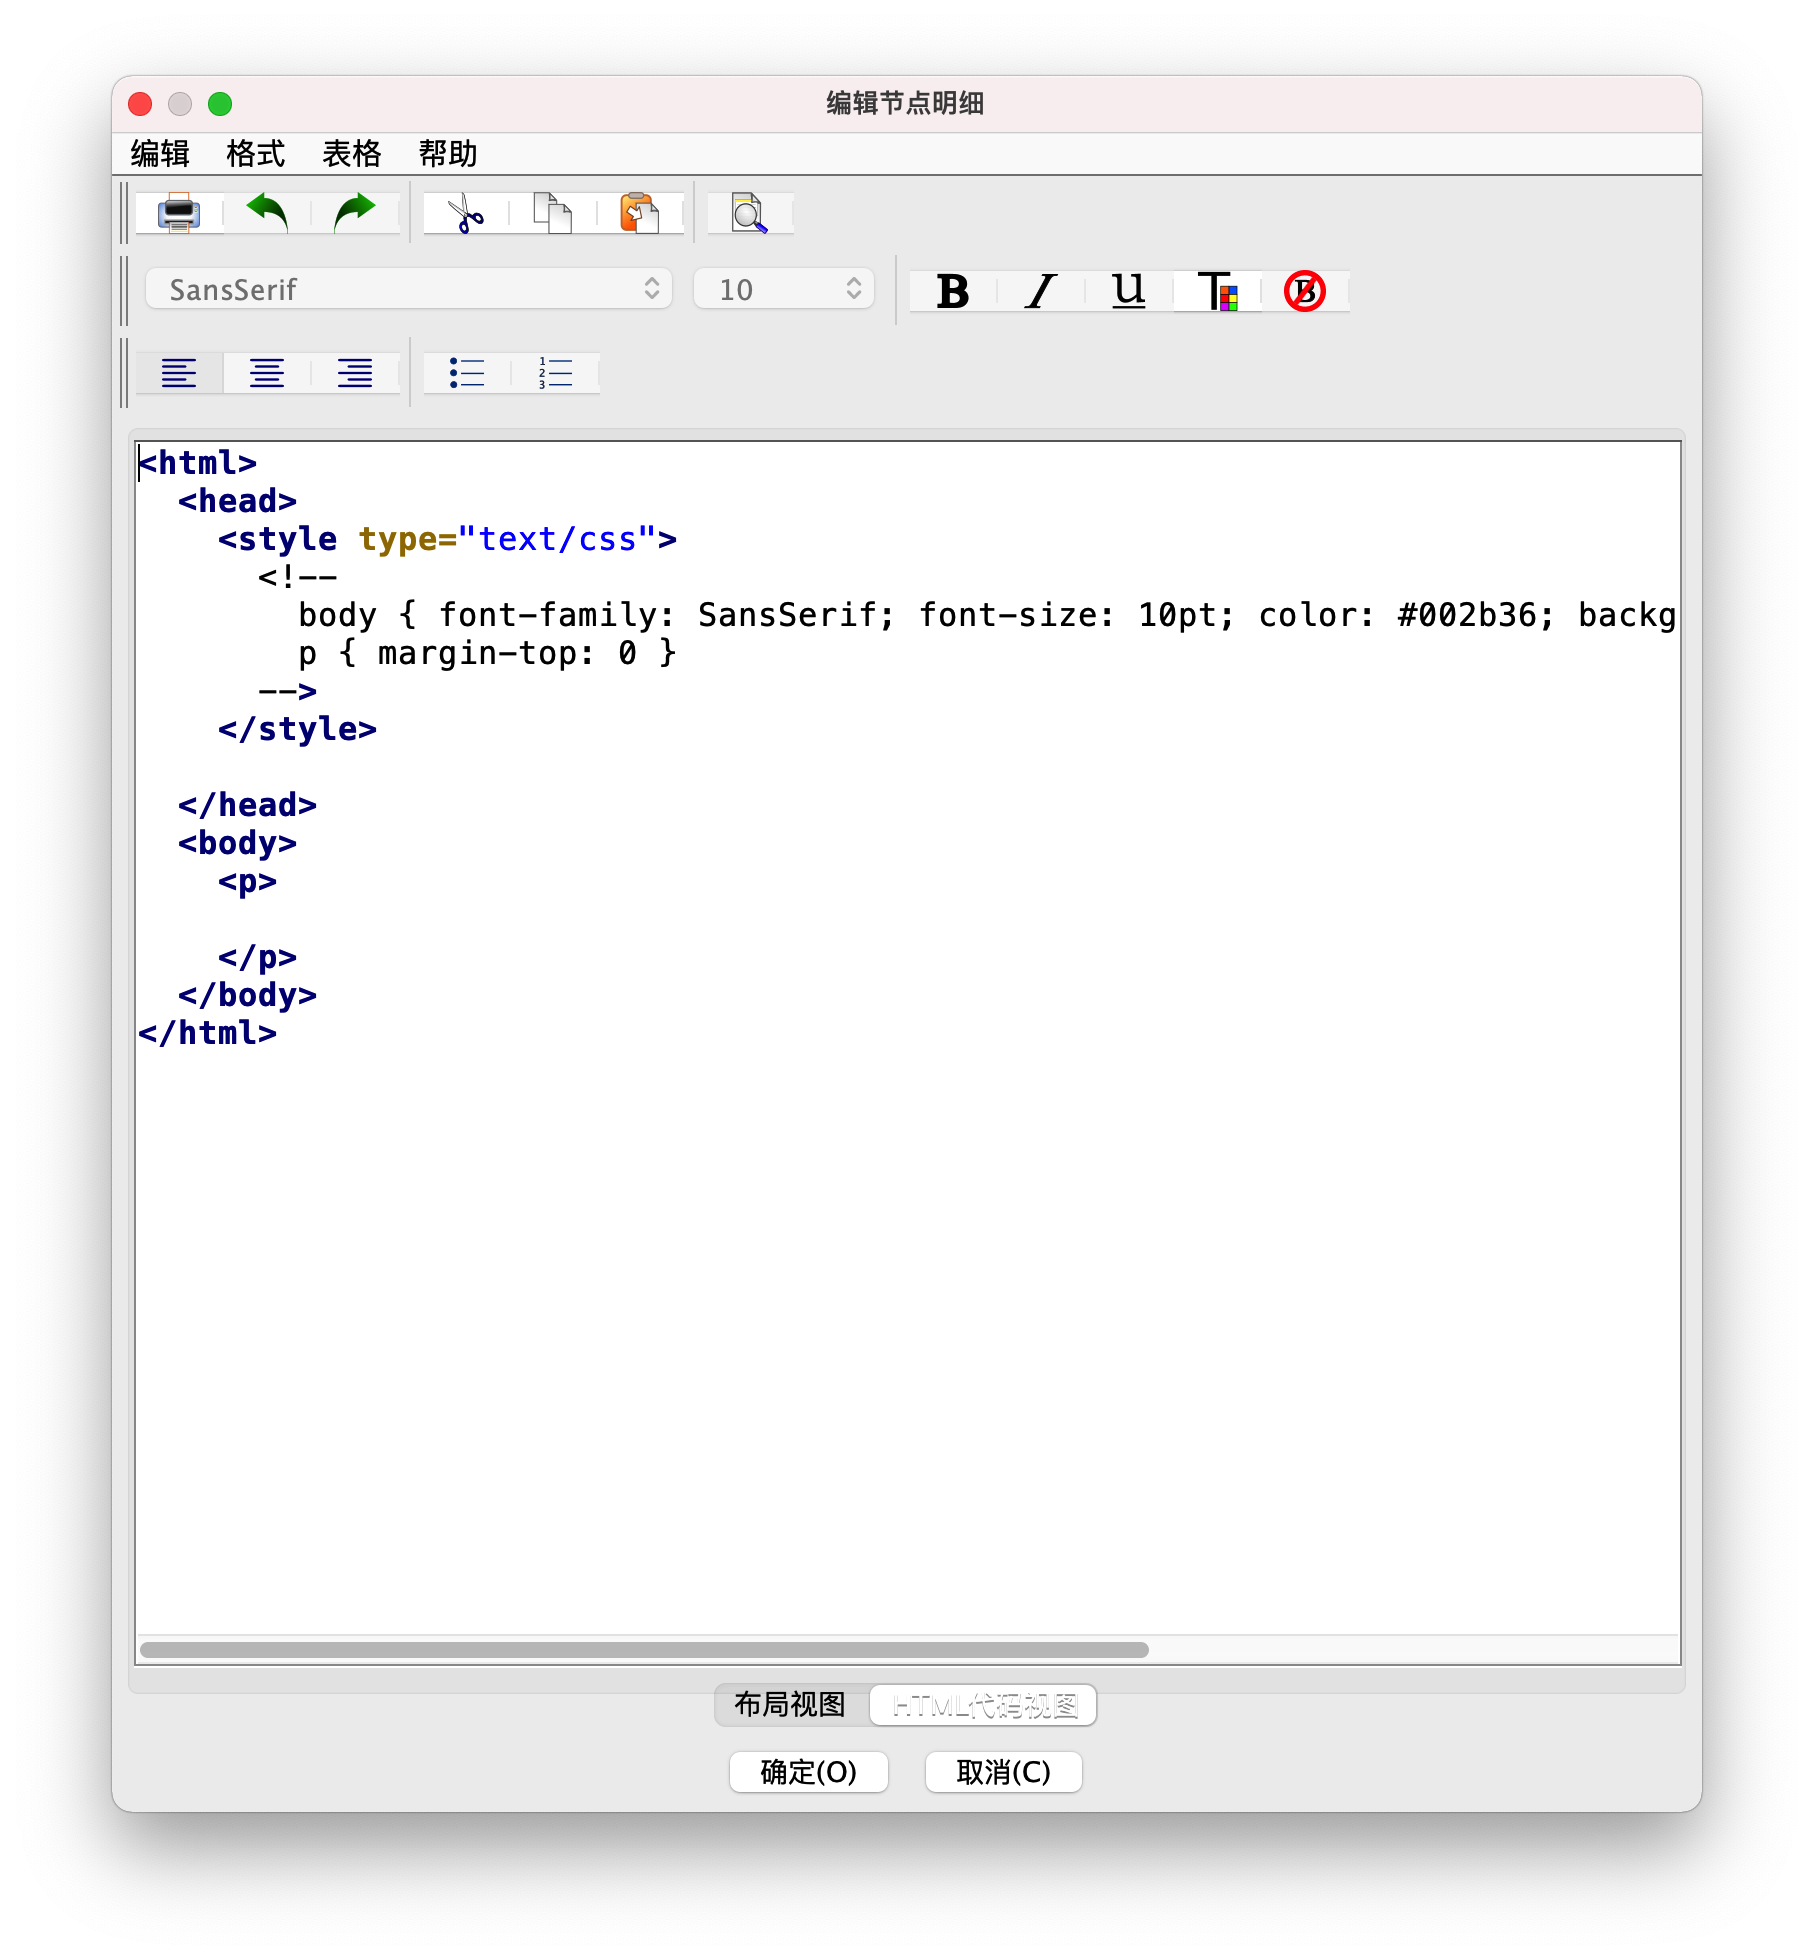Click the 'p { margin-top: 0 }' line
Screen dimensions: 1814x1960
(487, 653)
